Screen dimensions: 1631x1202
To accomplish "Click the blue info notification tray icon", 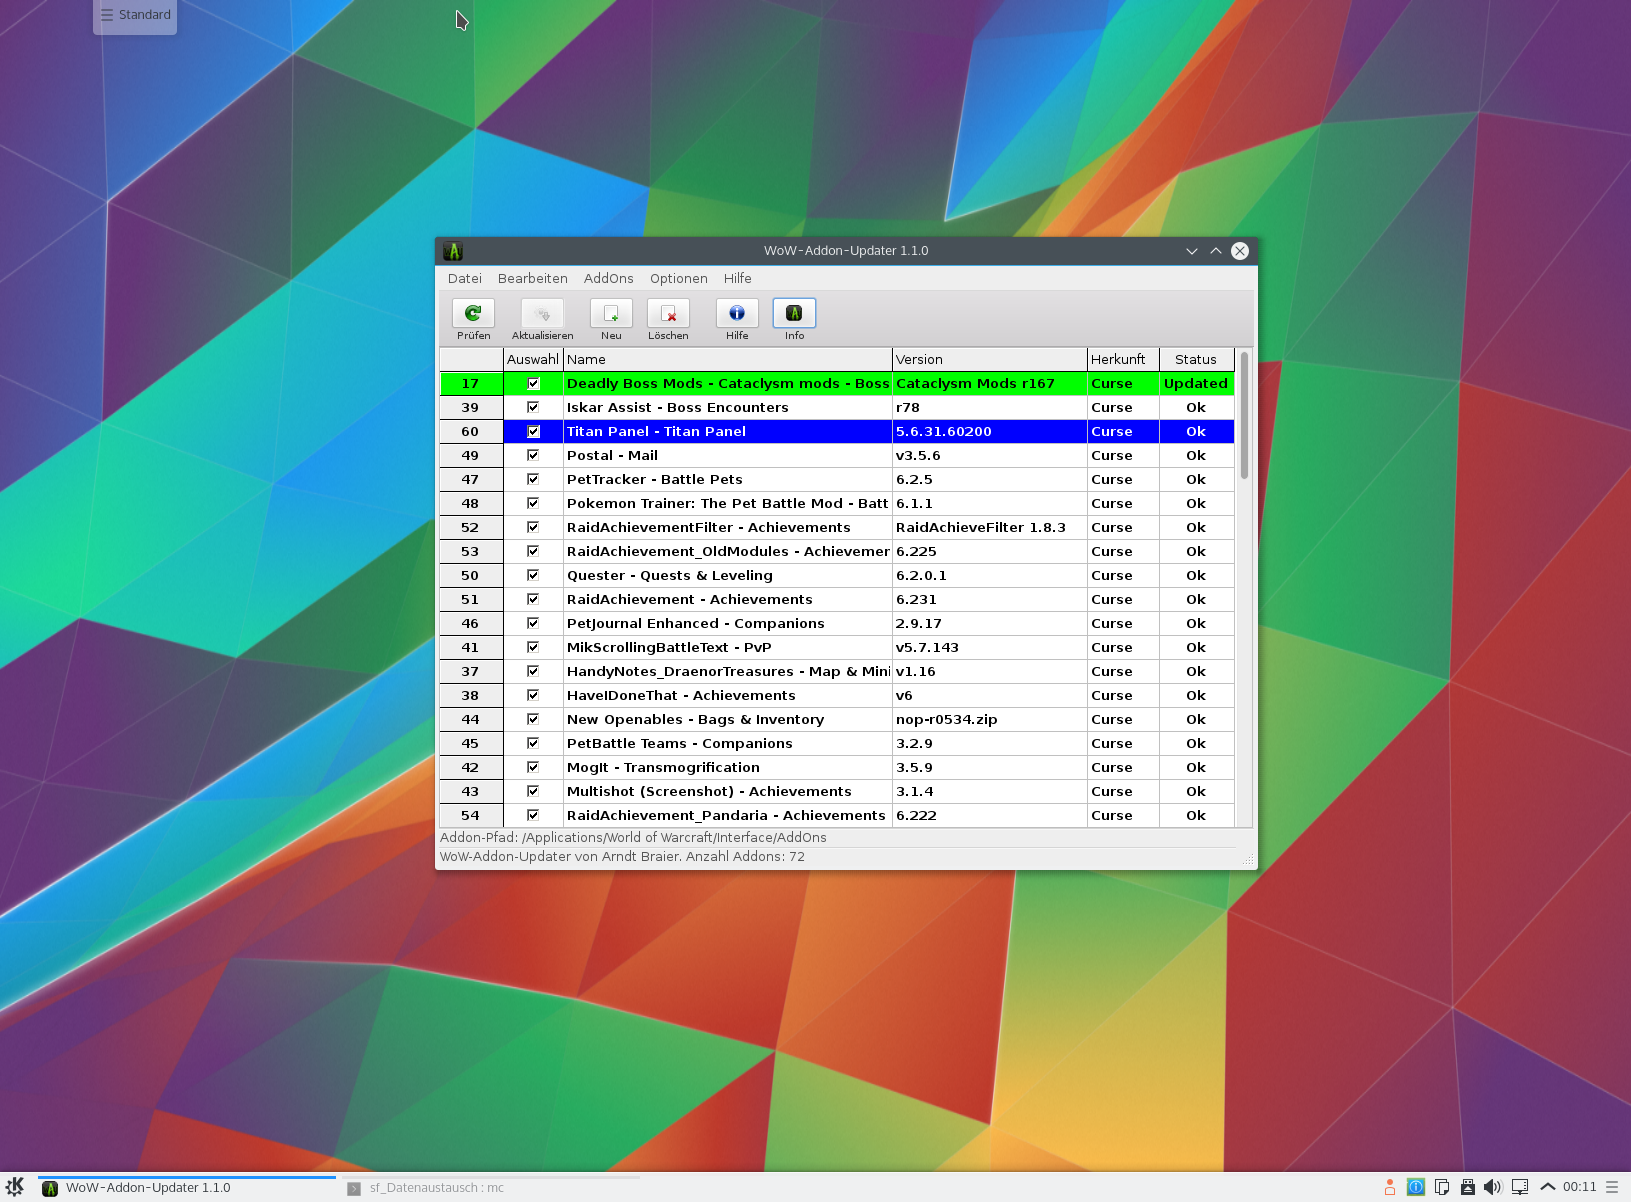I will point(1416,1187).
